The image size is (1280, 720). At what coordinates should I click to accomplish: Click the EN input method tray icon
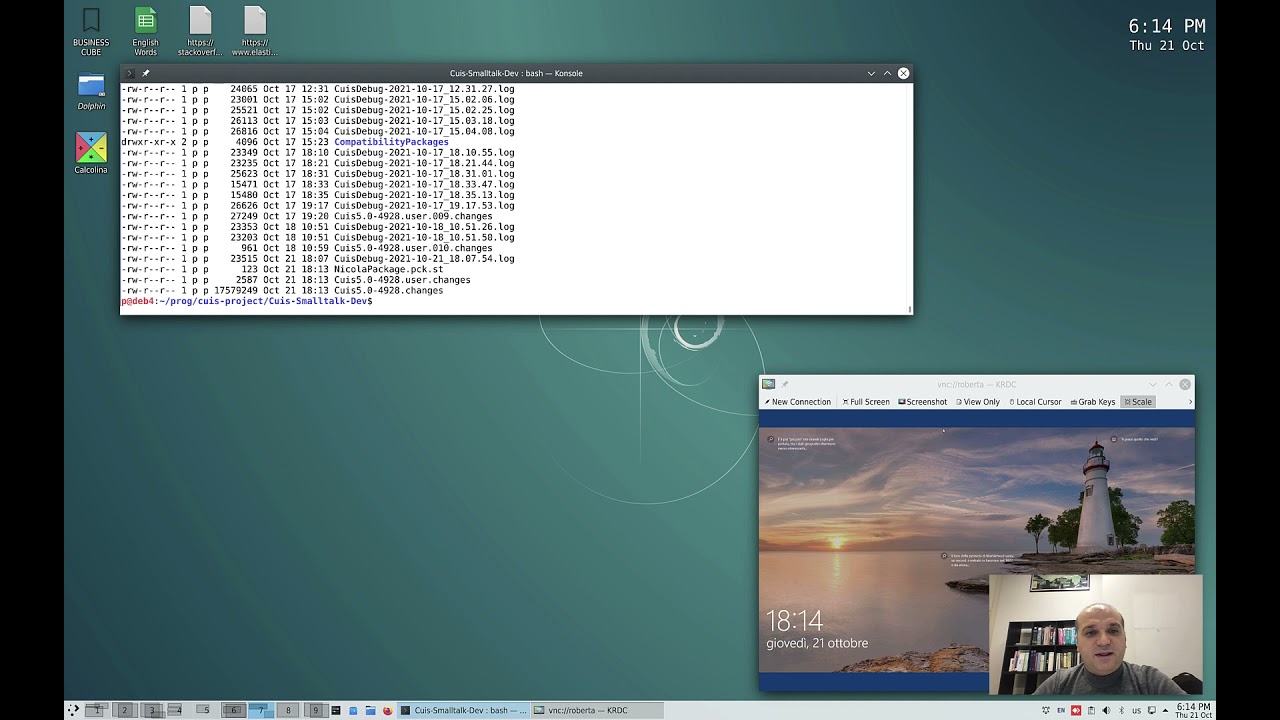click(1061, 710)
